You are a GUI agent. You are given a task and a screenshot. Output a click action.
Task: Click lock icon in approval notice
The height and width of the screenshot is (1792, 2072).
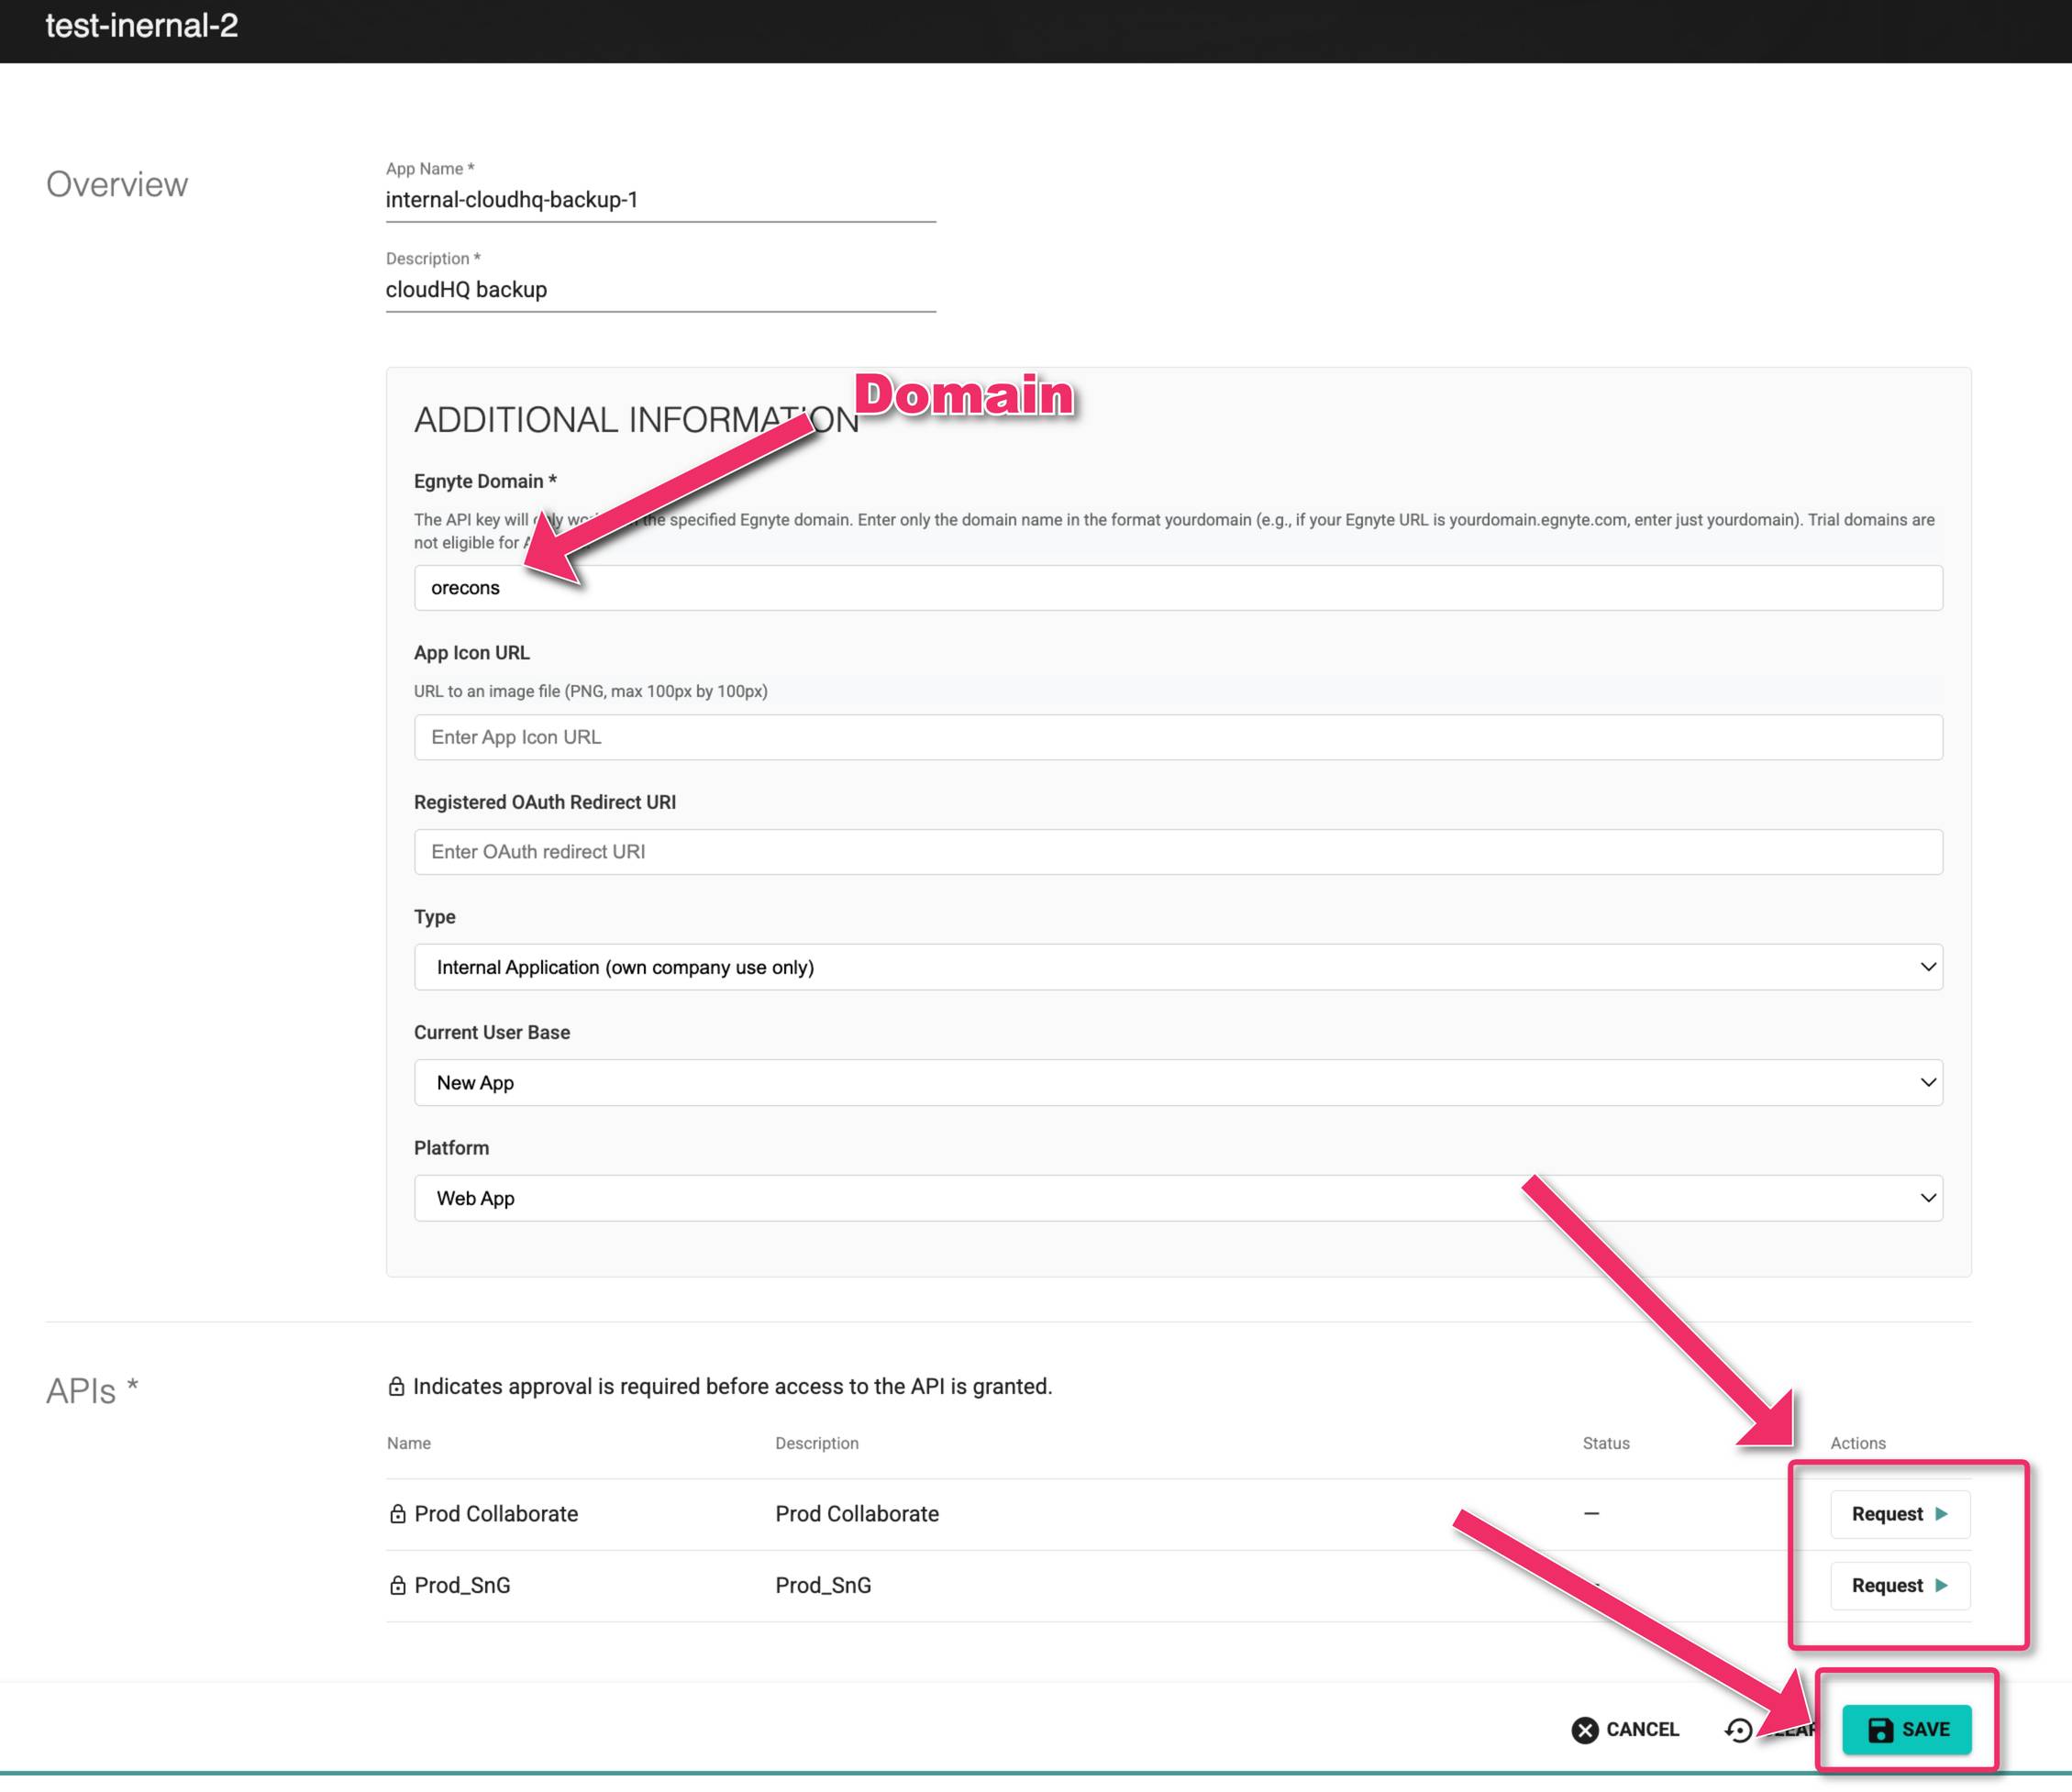click(x=396, y=1387)
